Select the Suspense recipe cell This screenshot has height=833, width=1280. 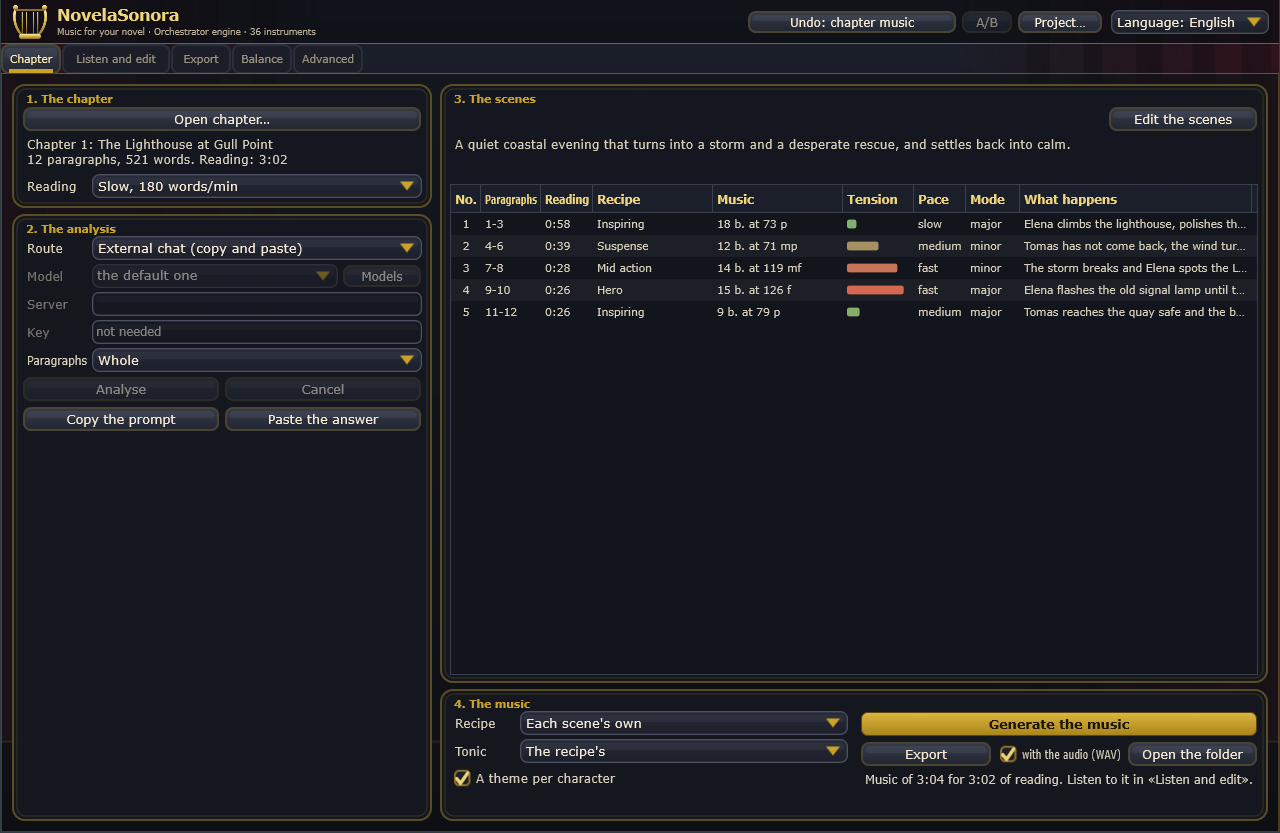coord(652,246)
